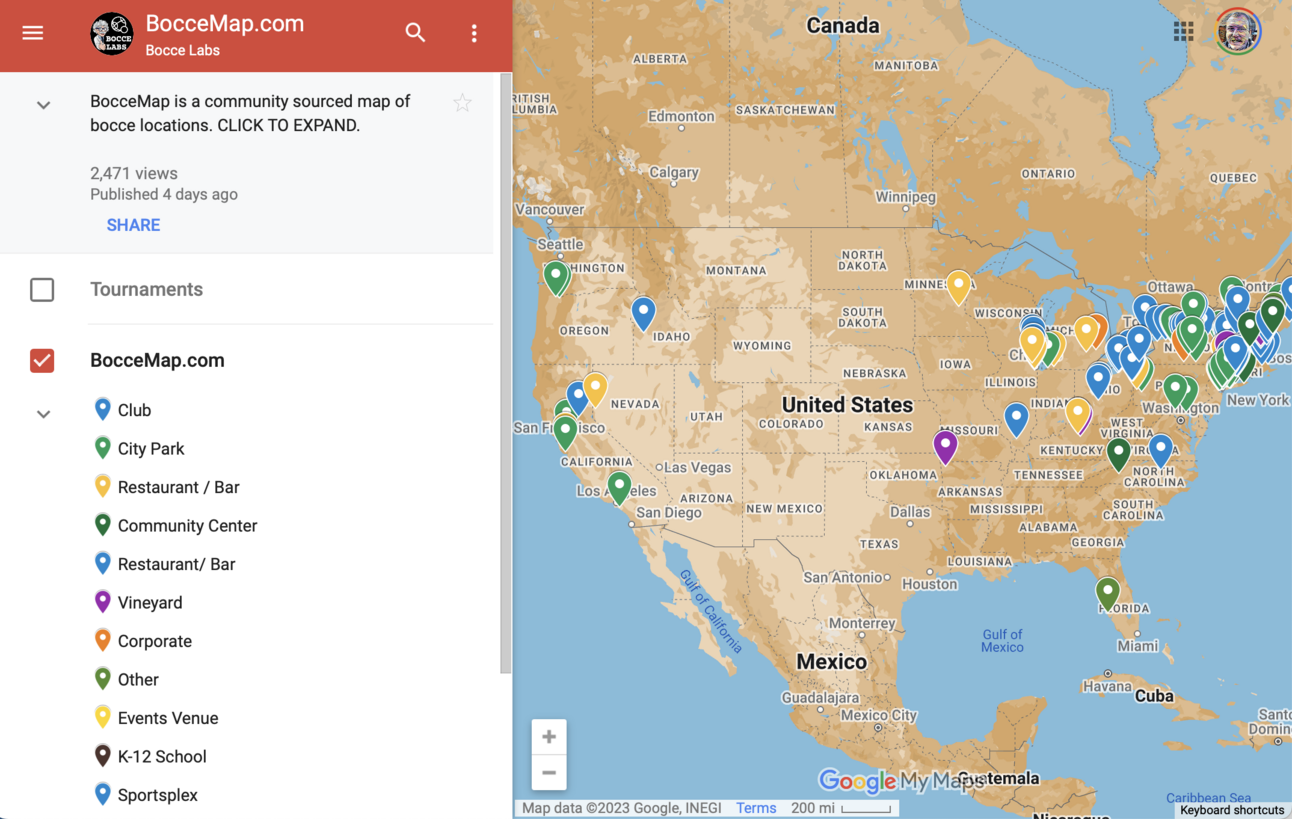Click the SHARE link
1292x819 pixels.
point(134,225)
